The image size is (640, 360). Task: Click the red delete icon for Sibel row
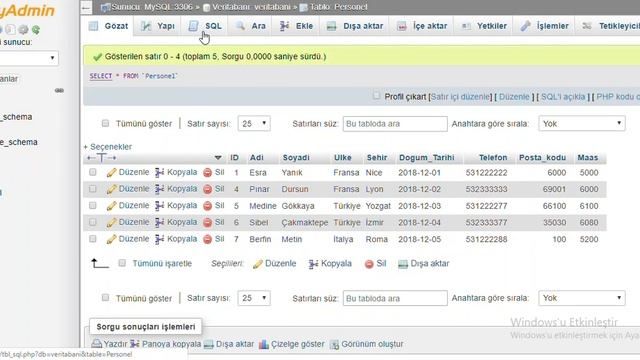(x=207, y=223)
